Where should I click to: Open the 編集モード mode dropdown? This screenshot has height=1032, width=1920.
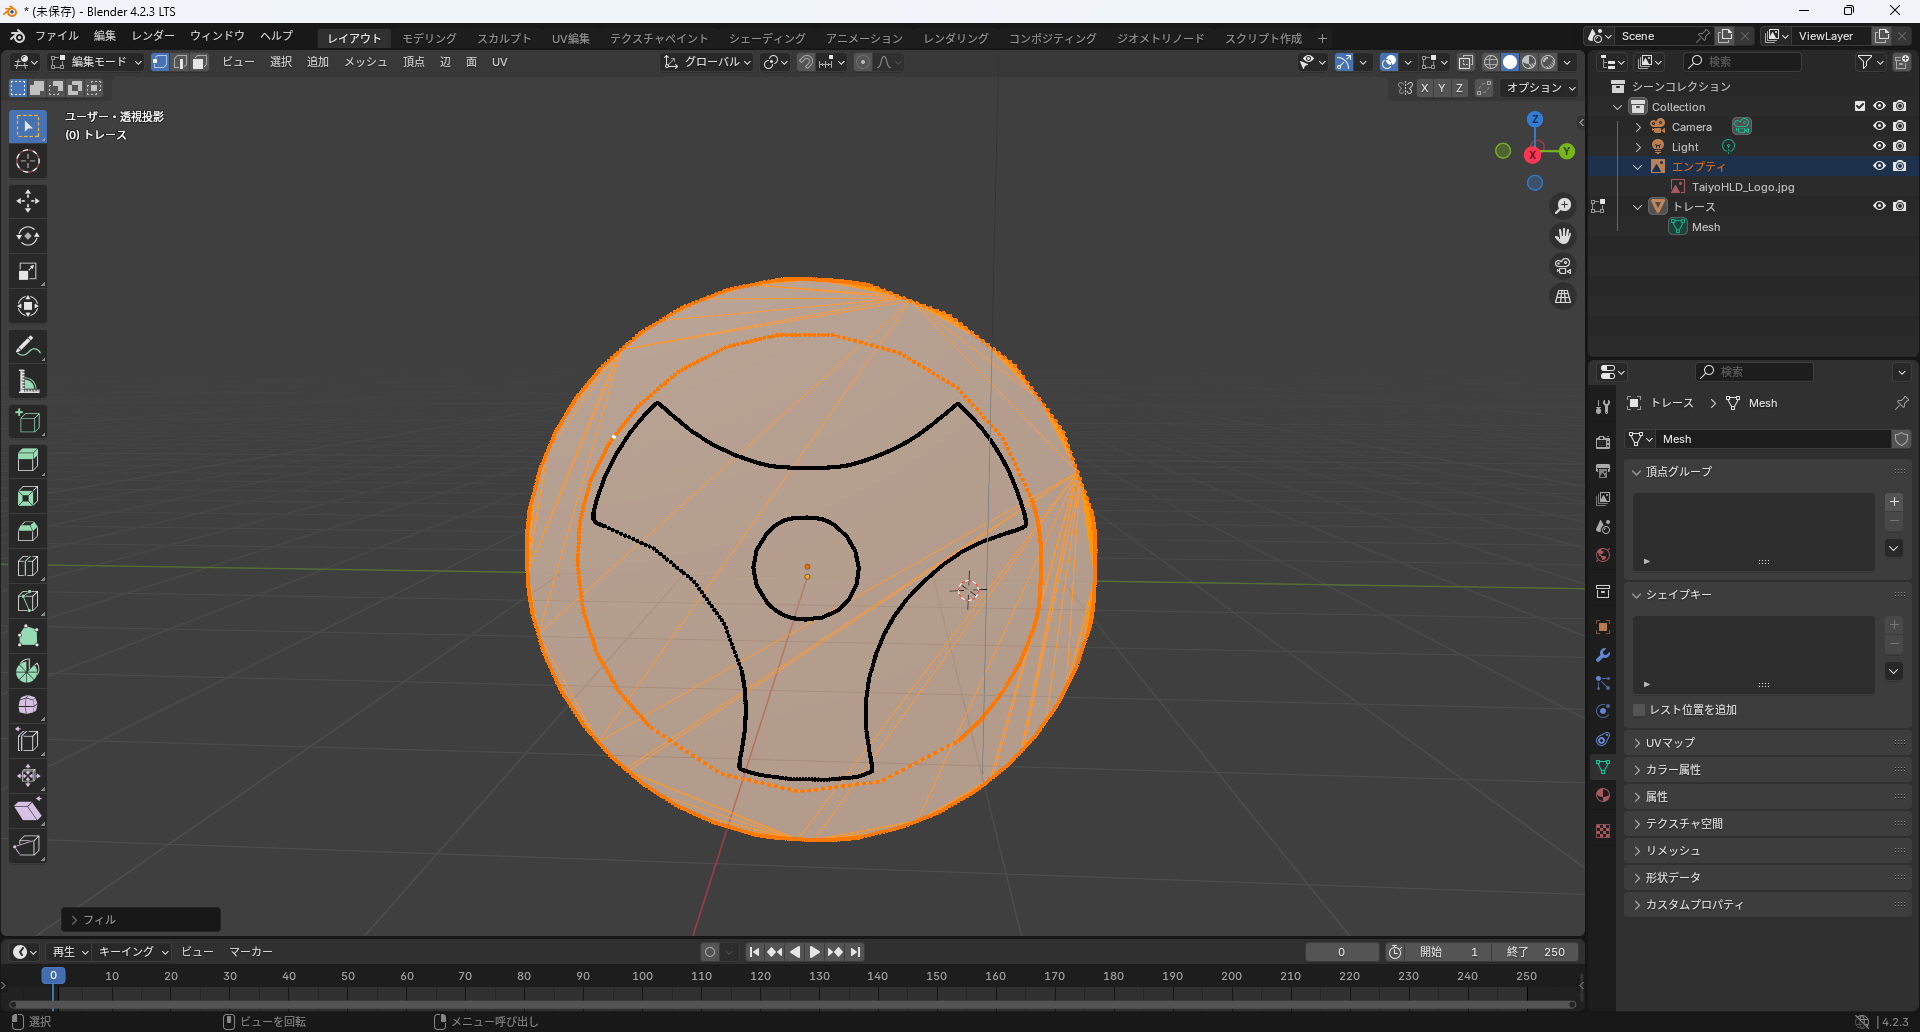97,62
